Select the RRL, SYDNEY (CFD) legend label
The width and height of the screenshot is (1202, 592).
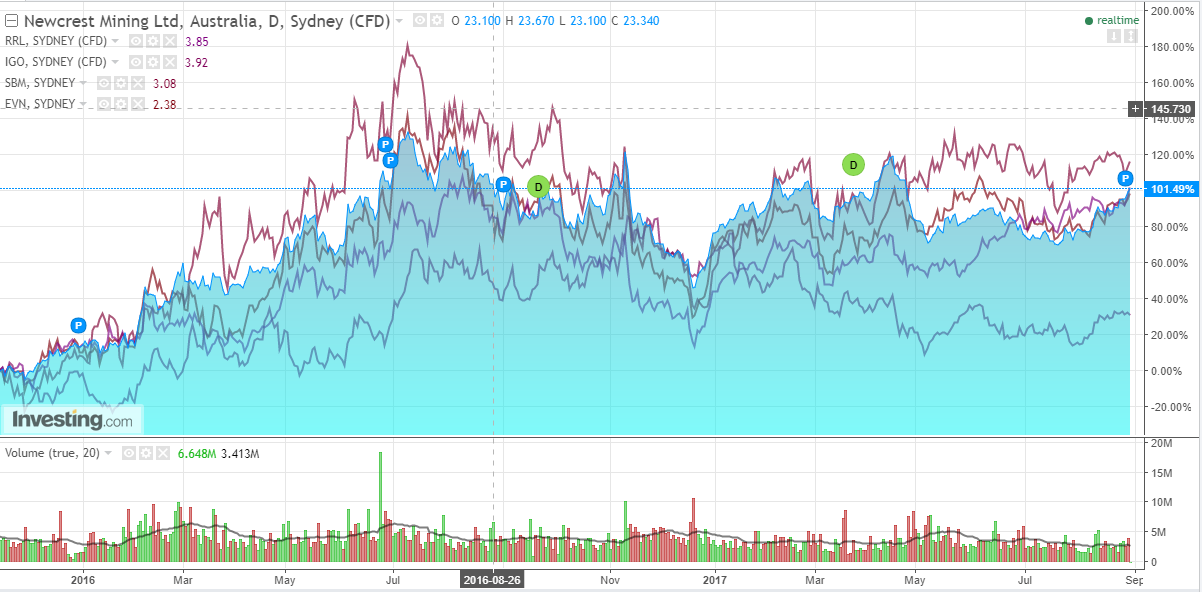[56, 41]
